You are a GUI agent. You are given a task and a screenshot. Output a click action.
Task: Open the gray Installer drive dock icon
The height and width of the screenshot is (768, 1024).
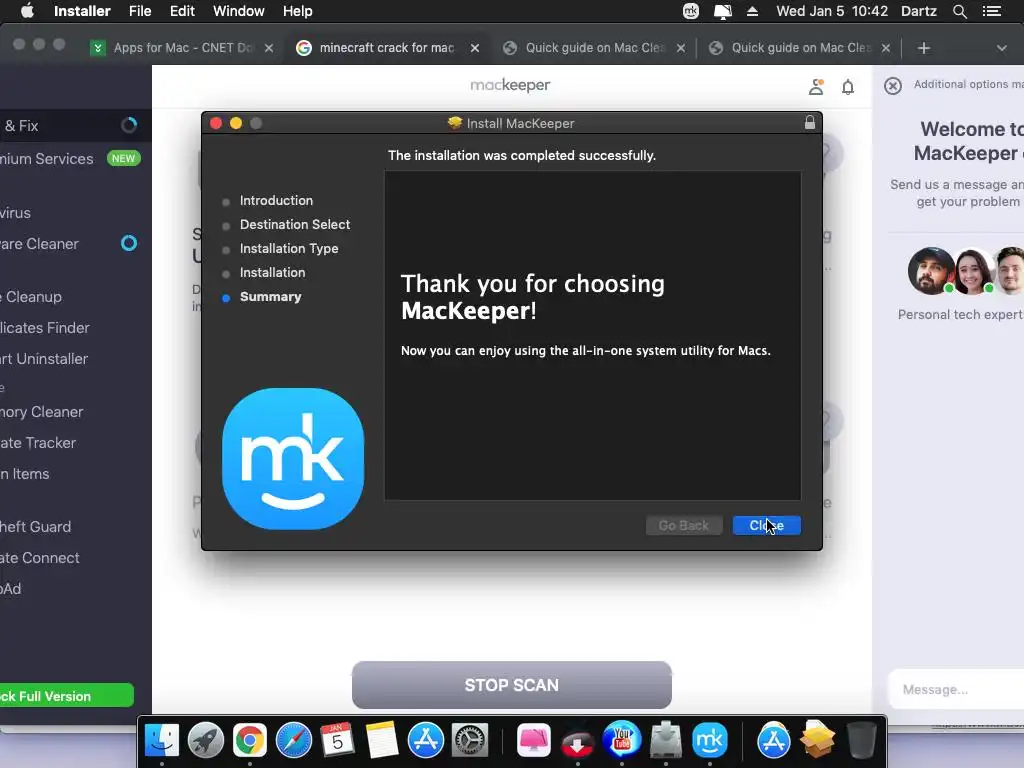click(665, 741)
